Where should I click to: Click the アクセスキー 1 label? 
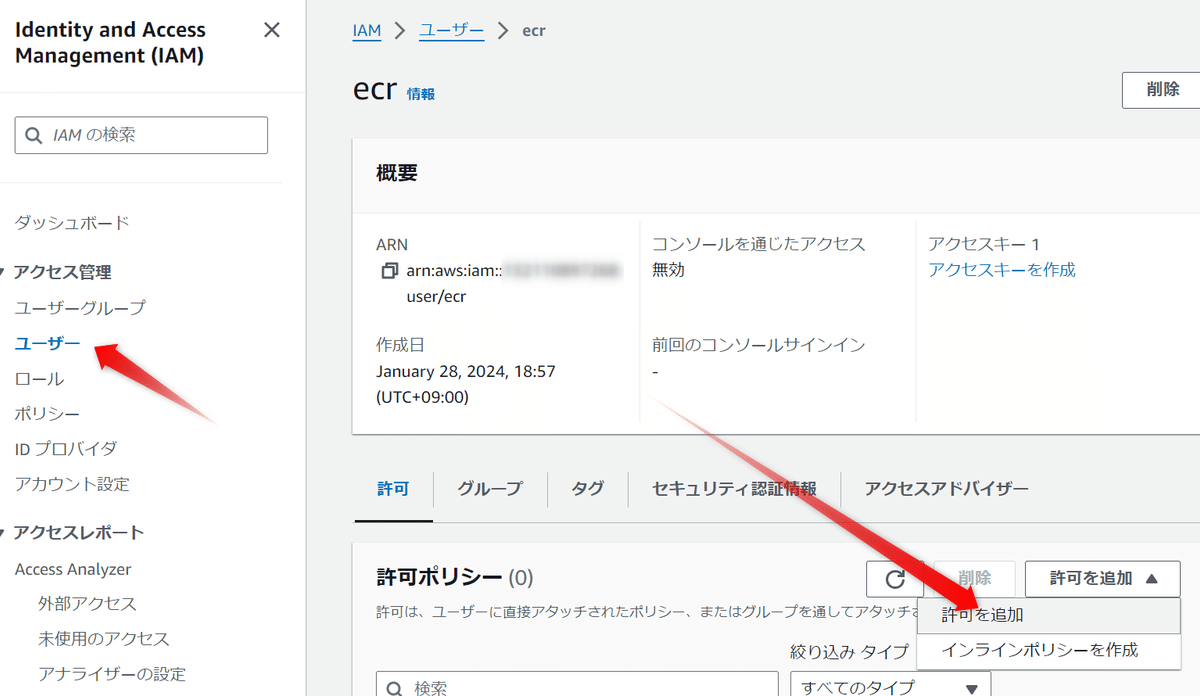984,244
